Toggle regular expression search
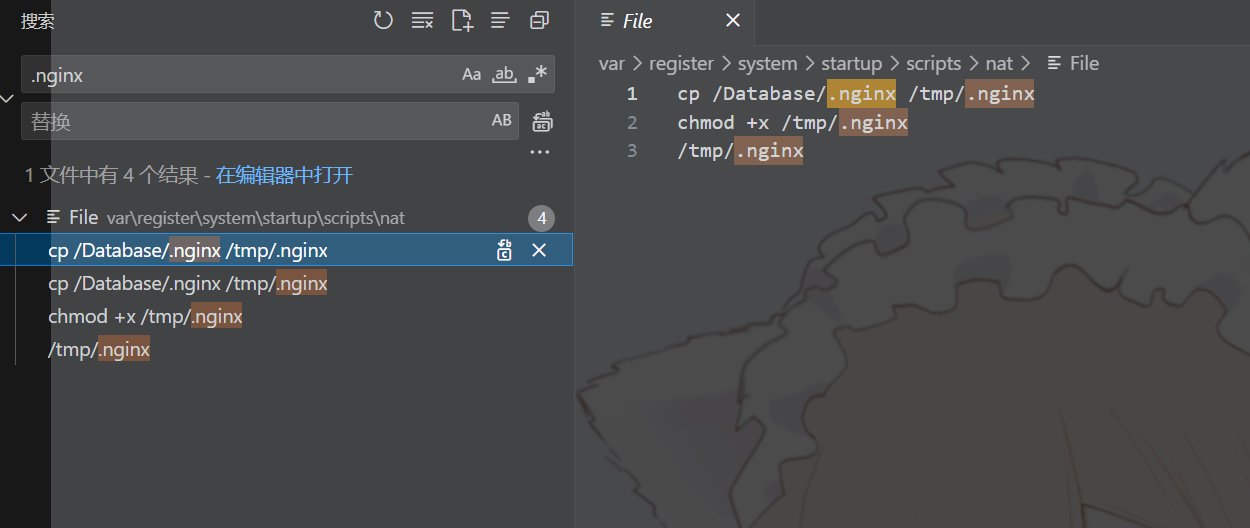Screen dimensions: 1250x528 (x=538, y=75)
